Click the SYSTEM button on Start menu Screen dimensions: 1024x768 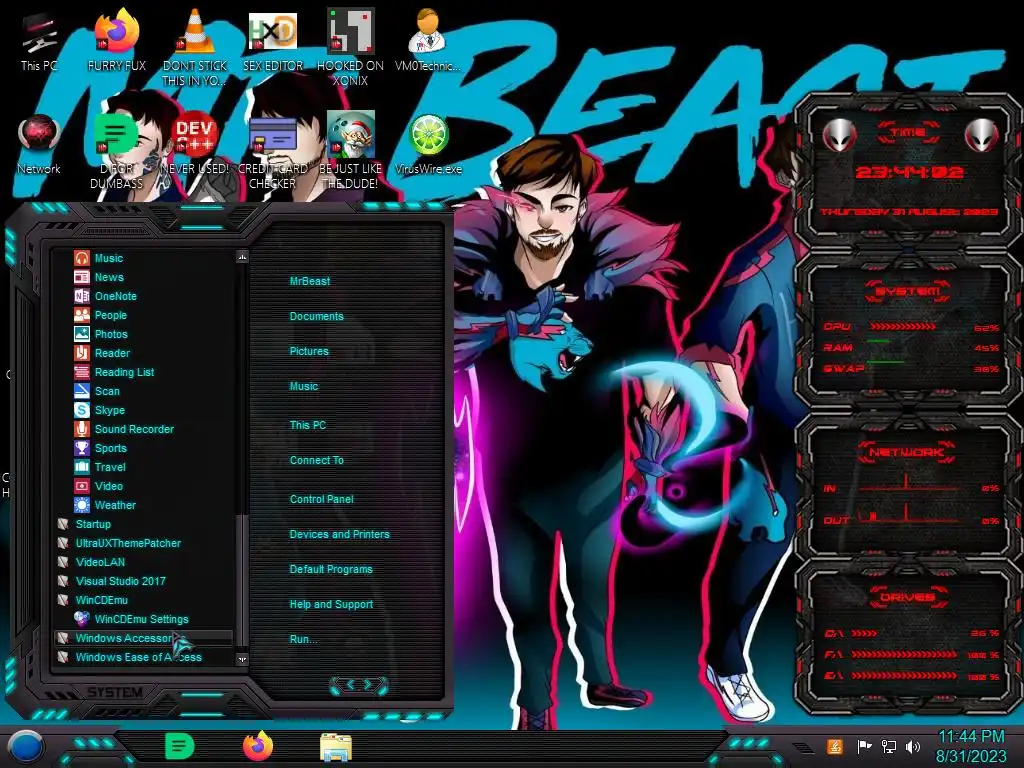[115, 692]
